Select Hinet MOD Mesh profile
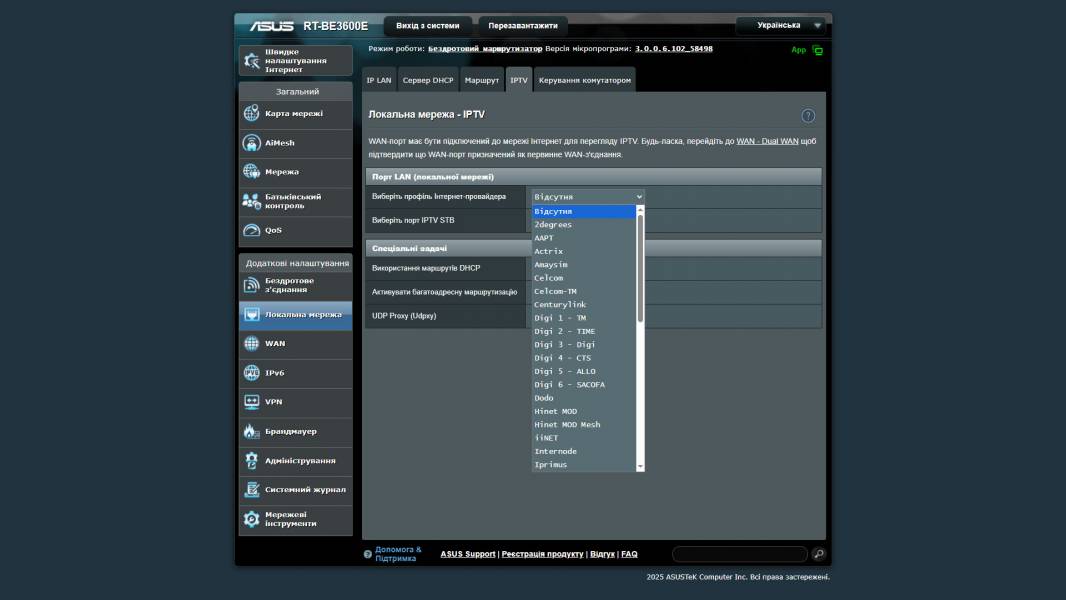Screen dimensions: 1066x600 click(x=584, y=425)
